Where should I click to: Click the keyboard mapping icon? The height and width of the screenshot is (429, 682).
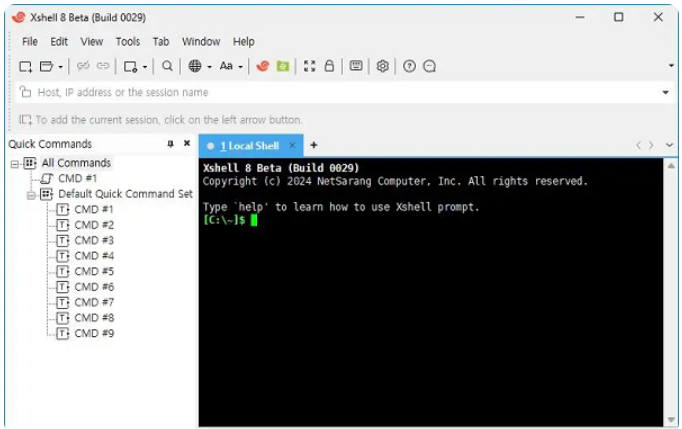click(x=356, y=66)
